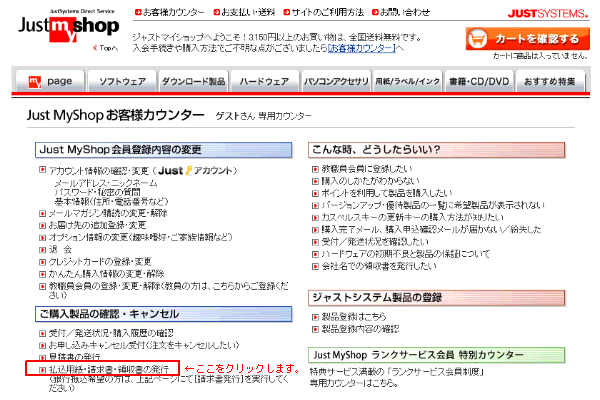Click 専用カウンターはこちら text
This screenshot has width=600, height=400.
coord(354,383)
